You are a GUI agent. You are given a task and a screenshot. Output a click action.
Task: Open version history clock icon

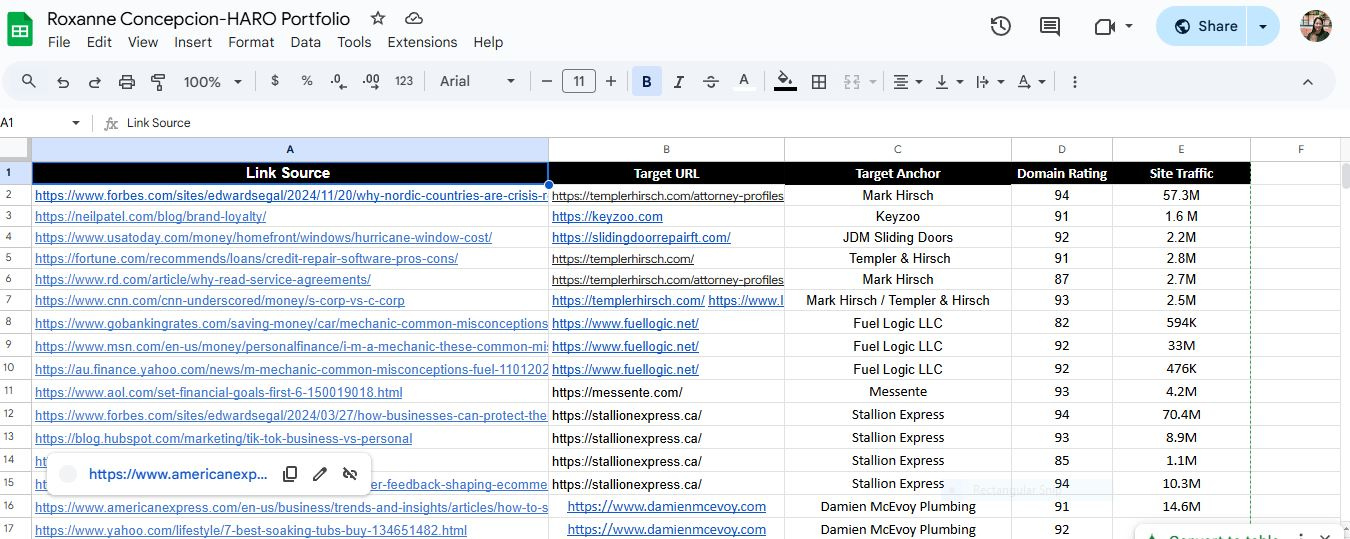tap(1000, 27)
